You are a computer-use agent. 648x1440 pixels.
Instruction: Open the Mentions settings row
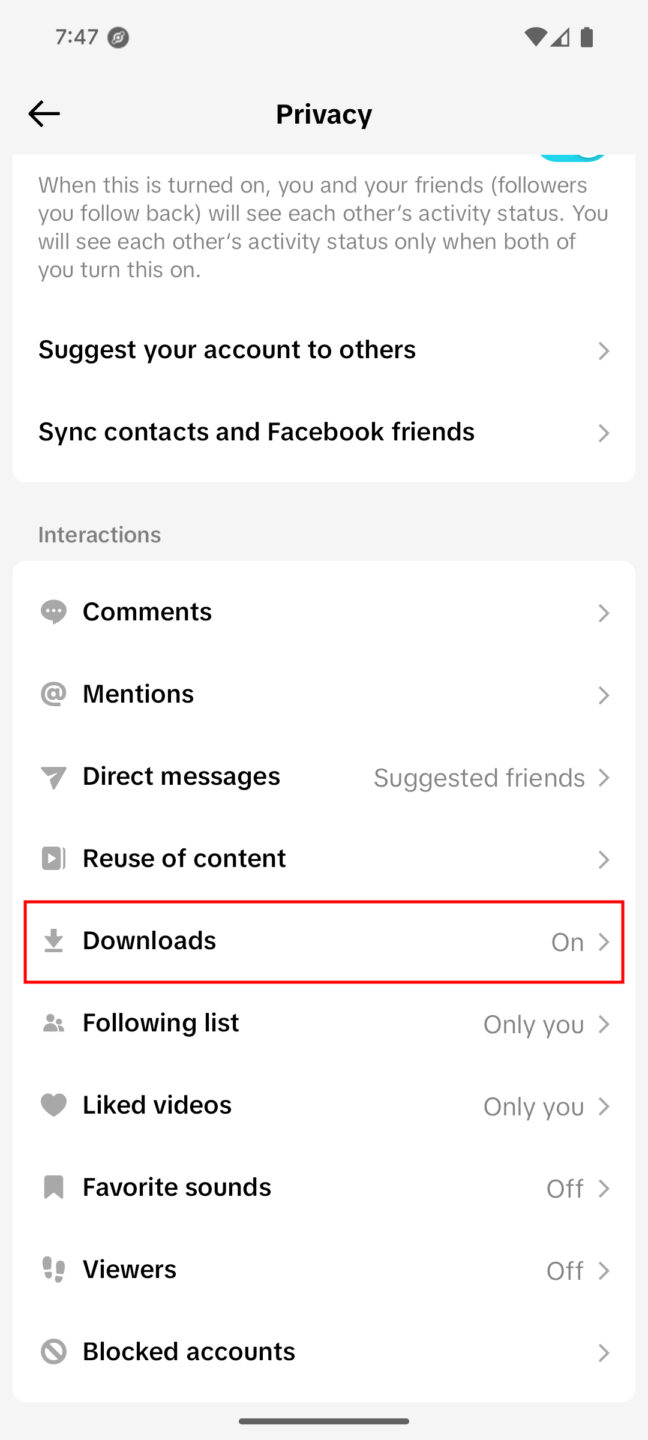pyautogui.click(x=324, y=694)
